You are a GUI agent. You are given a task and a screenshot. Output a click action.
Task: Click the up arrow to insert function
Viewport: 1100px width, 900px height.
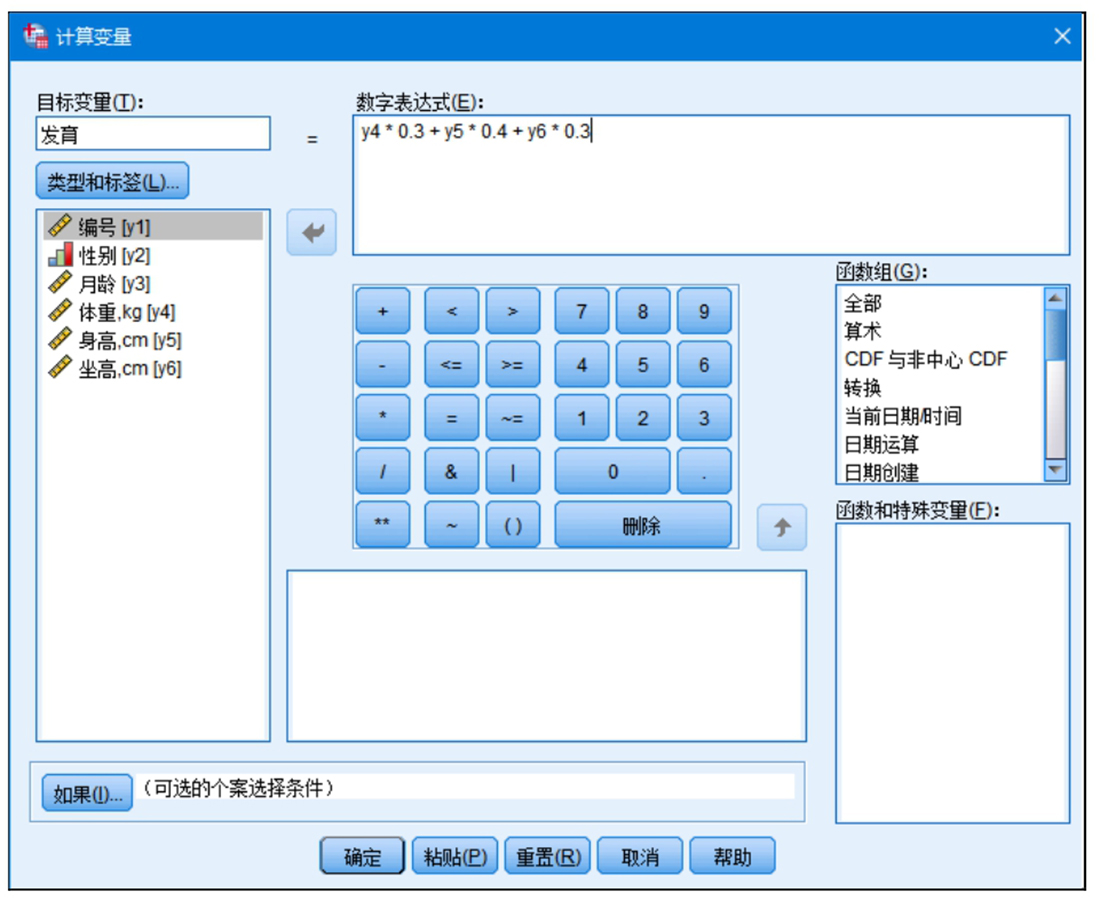[782, 527]
